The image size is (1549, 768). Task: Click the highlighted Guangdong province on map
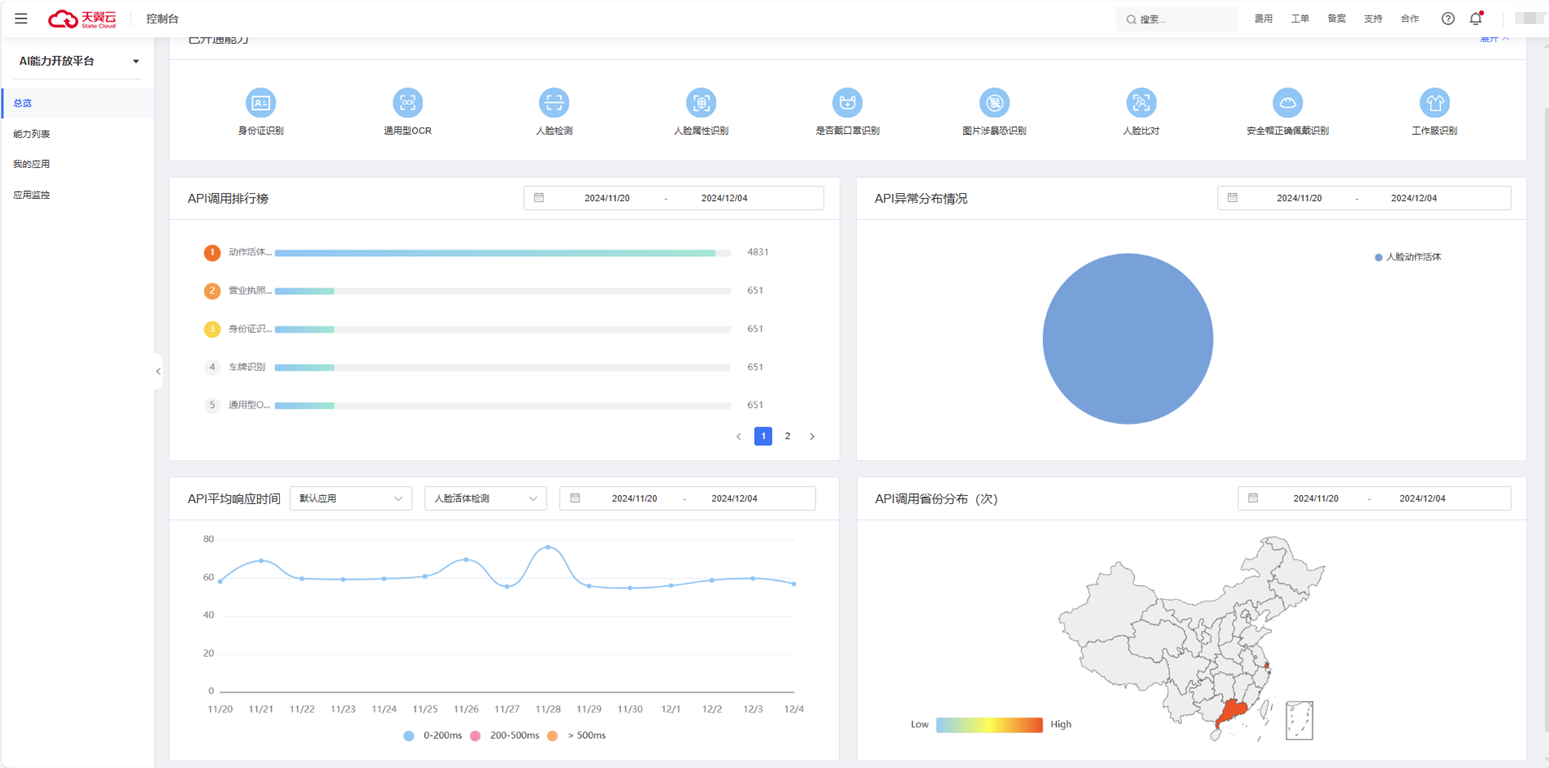[x=1230, y=712]
